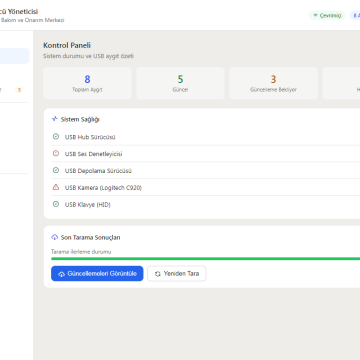Click the Tarama ilerleme durumu progress bar
Viewport: 360px width, 360px height.
pos(205,258)
